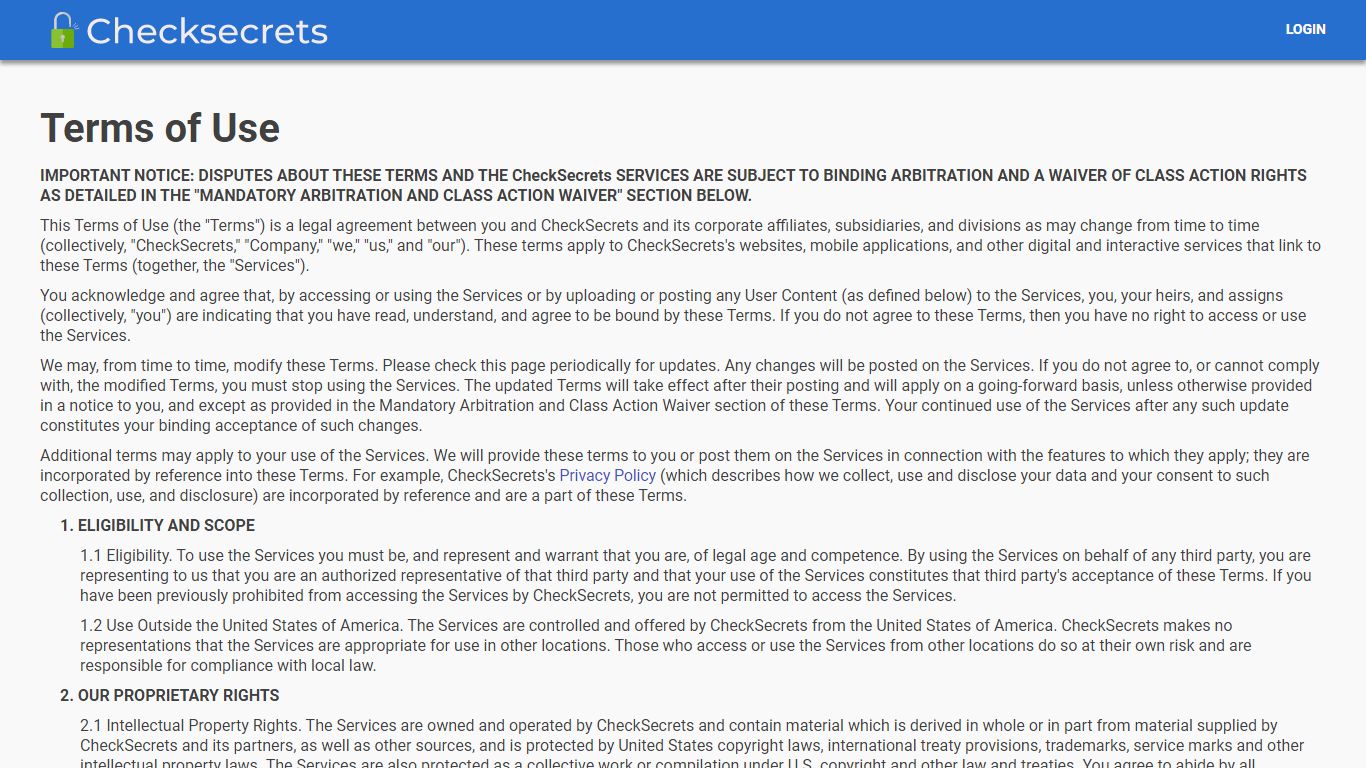Screen dimensions: 1366x768
Task: Click the LOGIN button
Action: tap(1305, 30)
